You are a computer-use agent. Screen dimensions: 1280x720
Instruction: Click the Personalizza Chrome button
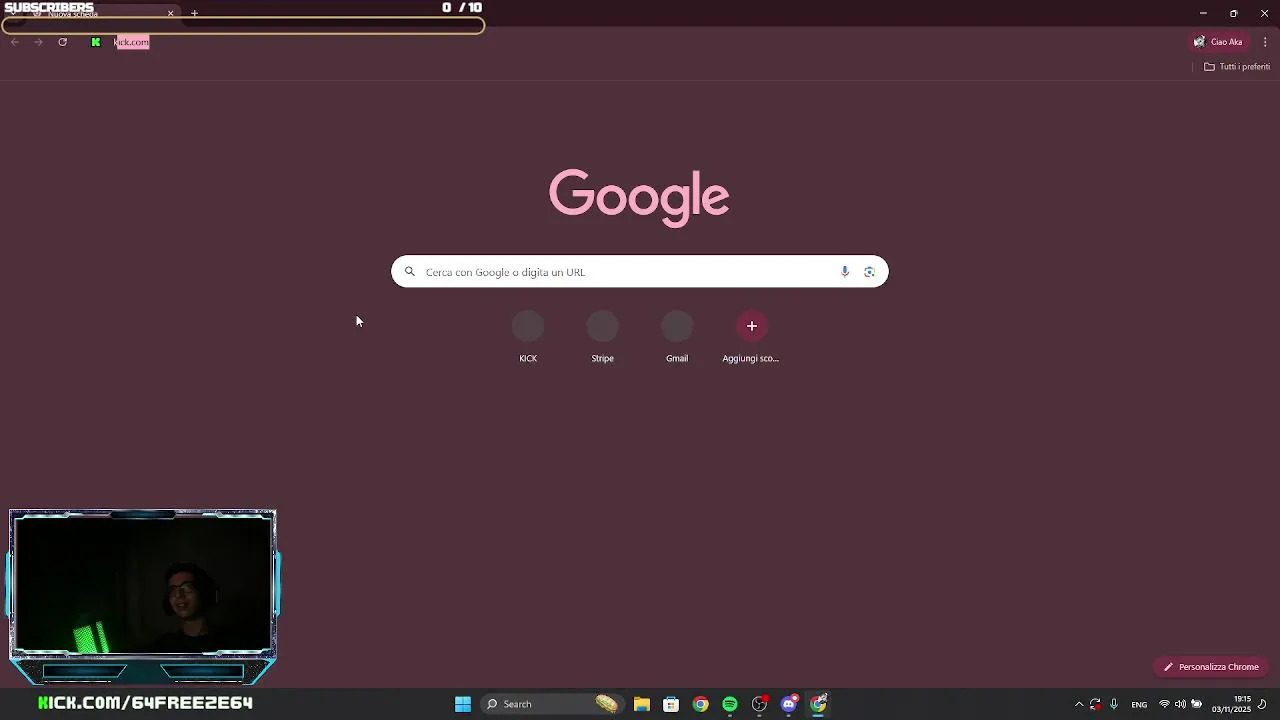(x=1211, y=667)
